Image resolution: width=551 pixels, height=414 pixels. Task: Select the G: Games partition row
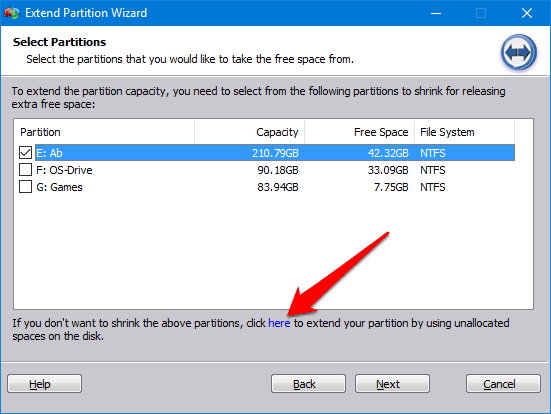(x=275, y=187)
